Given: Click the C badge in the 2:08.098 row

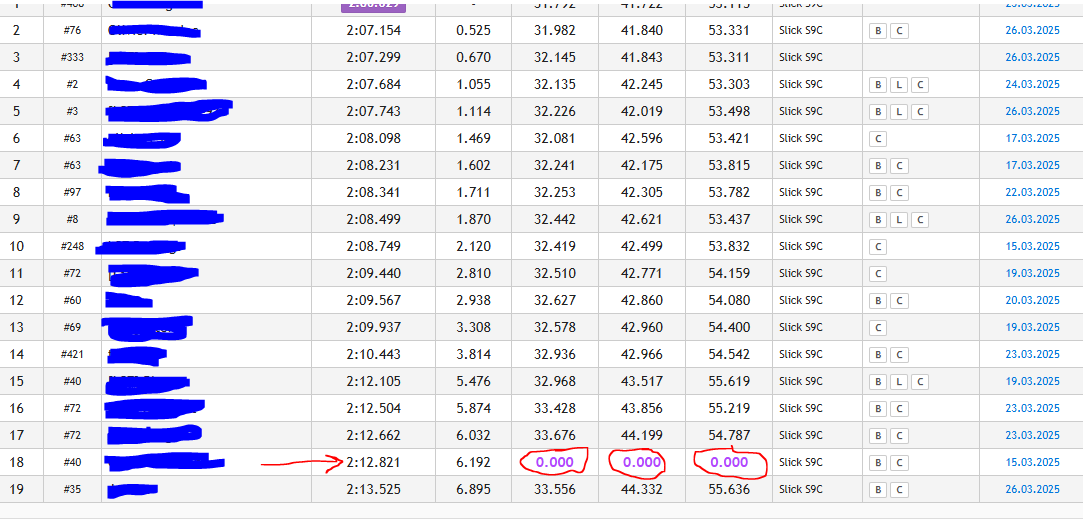Looking at the screenshot, I should coord(878,139).
